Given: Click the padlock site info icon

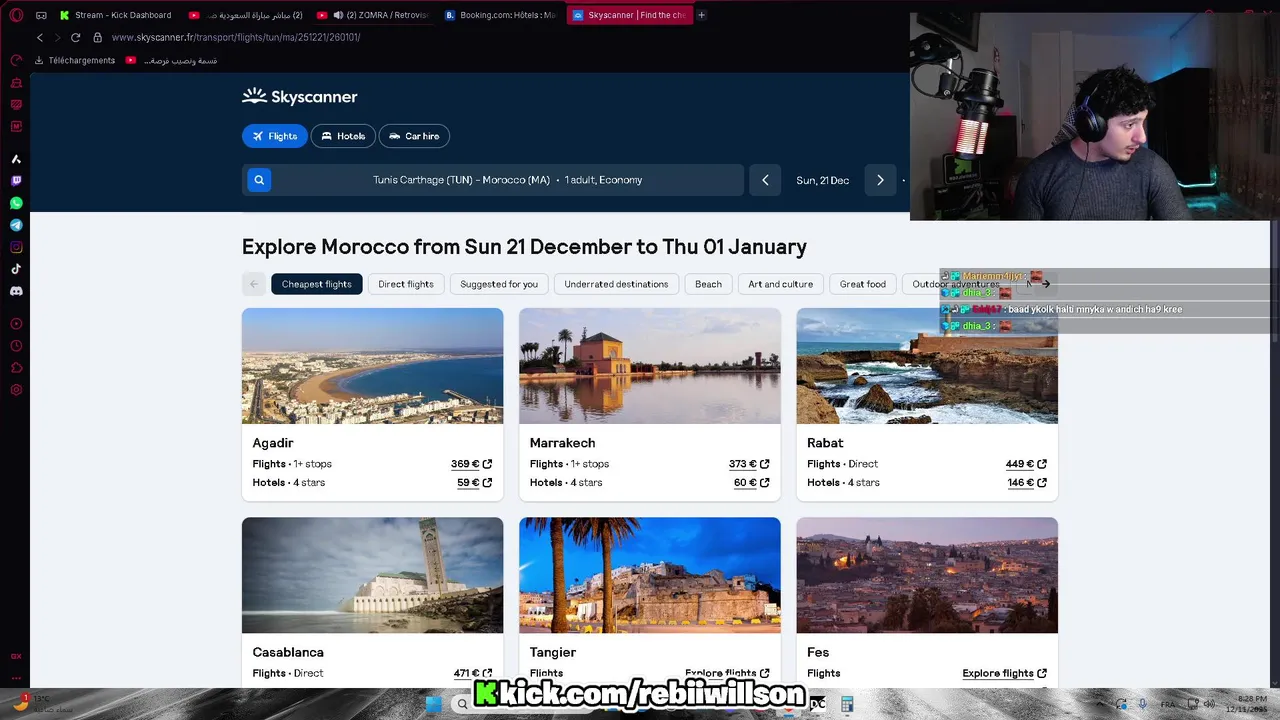Looking at the screenshot, I should tap(97, 37).
